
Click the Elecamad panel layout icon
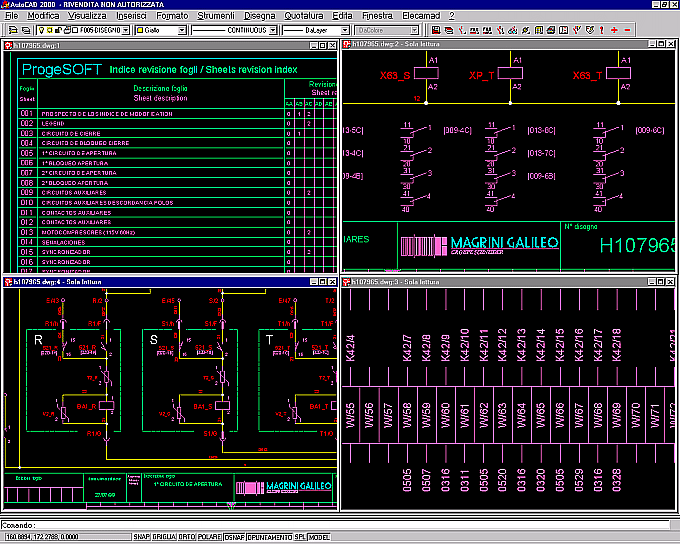click(x=563, y=30)
